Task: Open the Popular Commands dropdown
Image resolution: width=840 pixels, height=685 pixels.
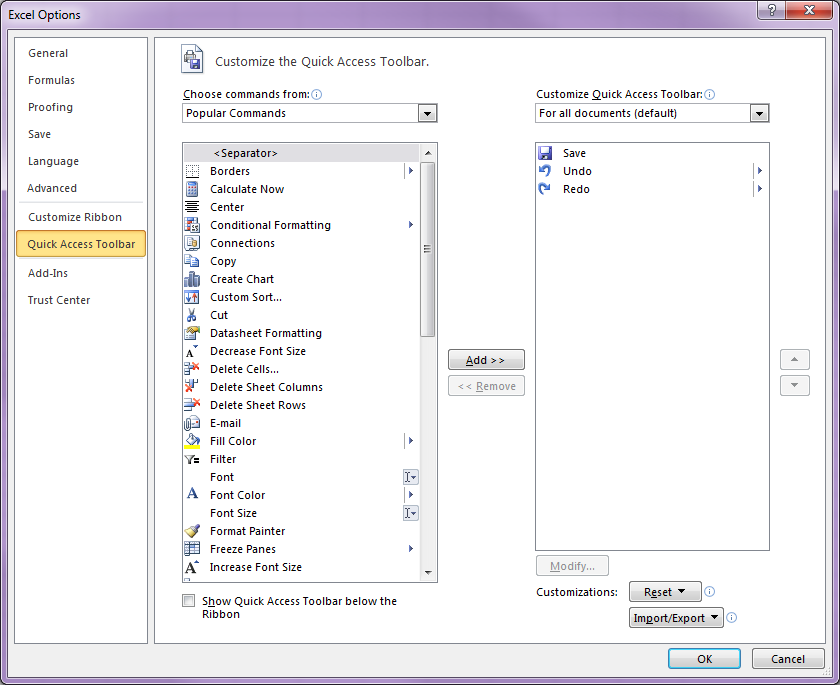Action: (427, 113)
